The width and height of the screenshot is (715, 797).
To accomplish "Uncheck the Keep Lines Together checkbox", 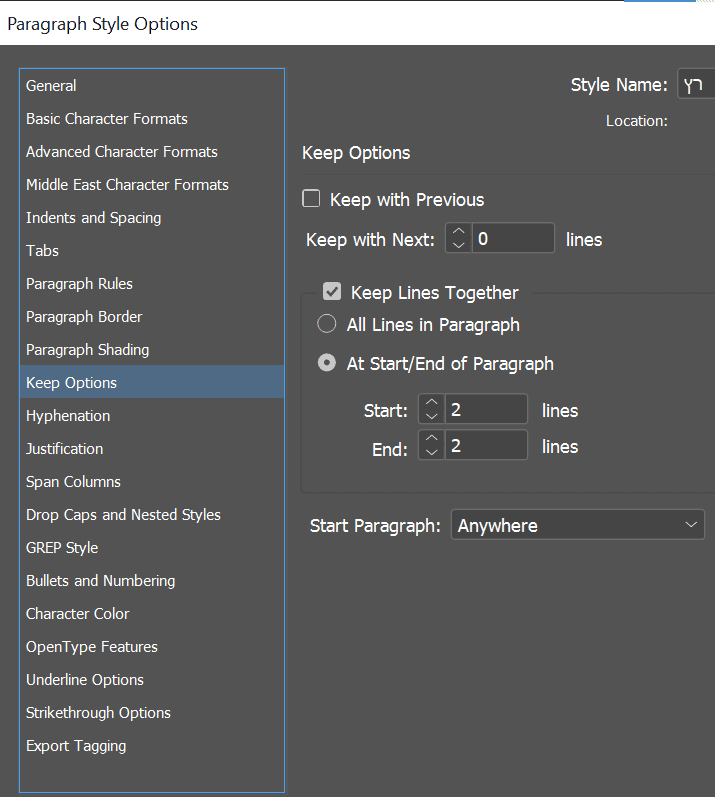I will point(333,292).
